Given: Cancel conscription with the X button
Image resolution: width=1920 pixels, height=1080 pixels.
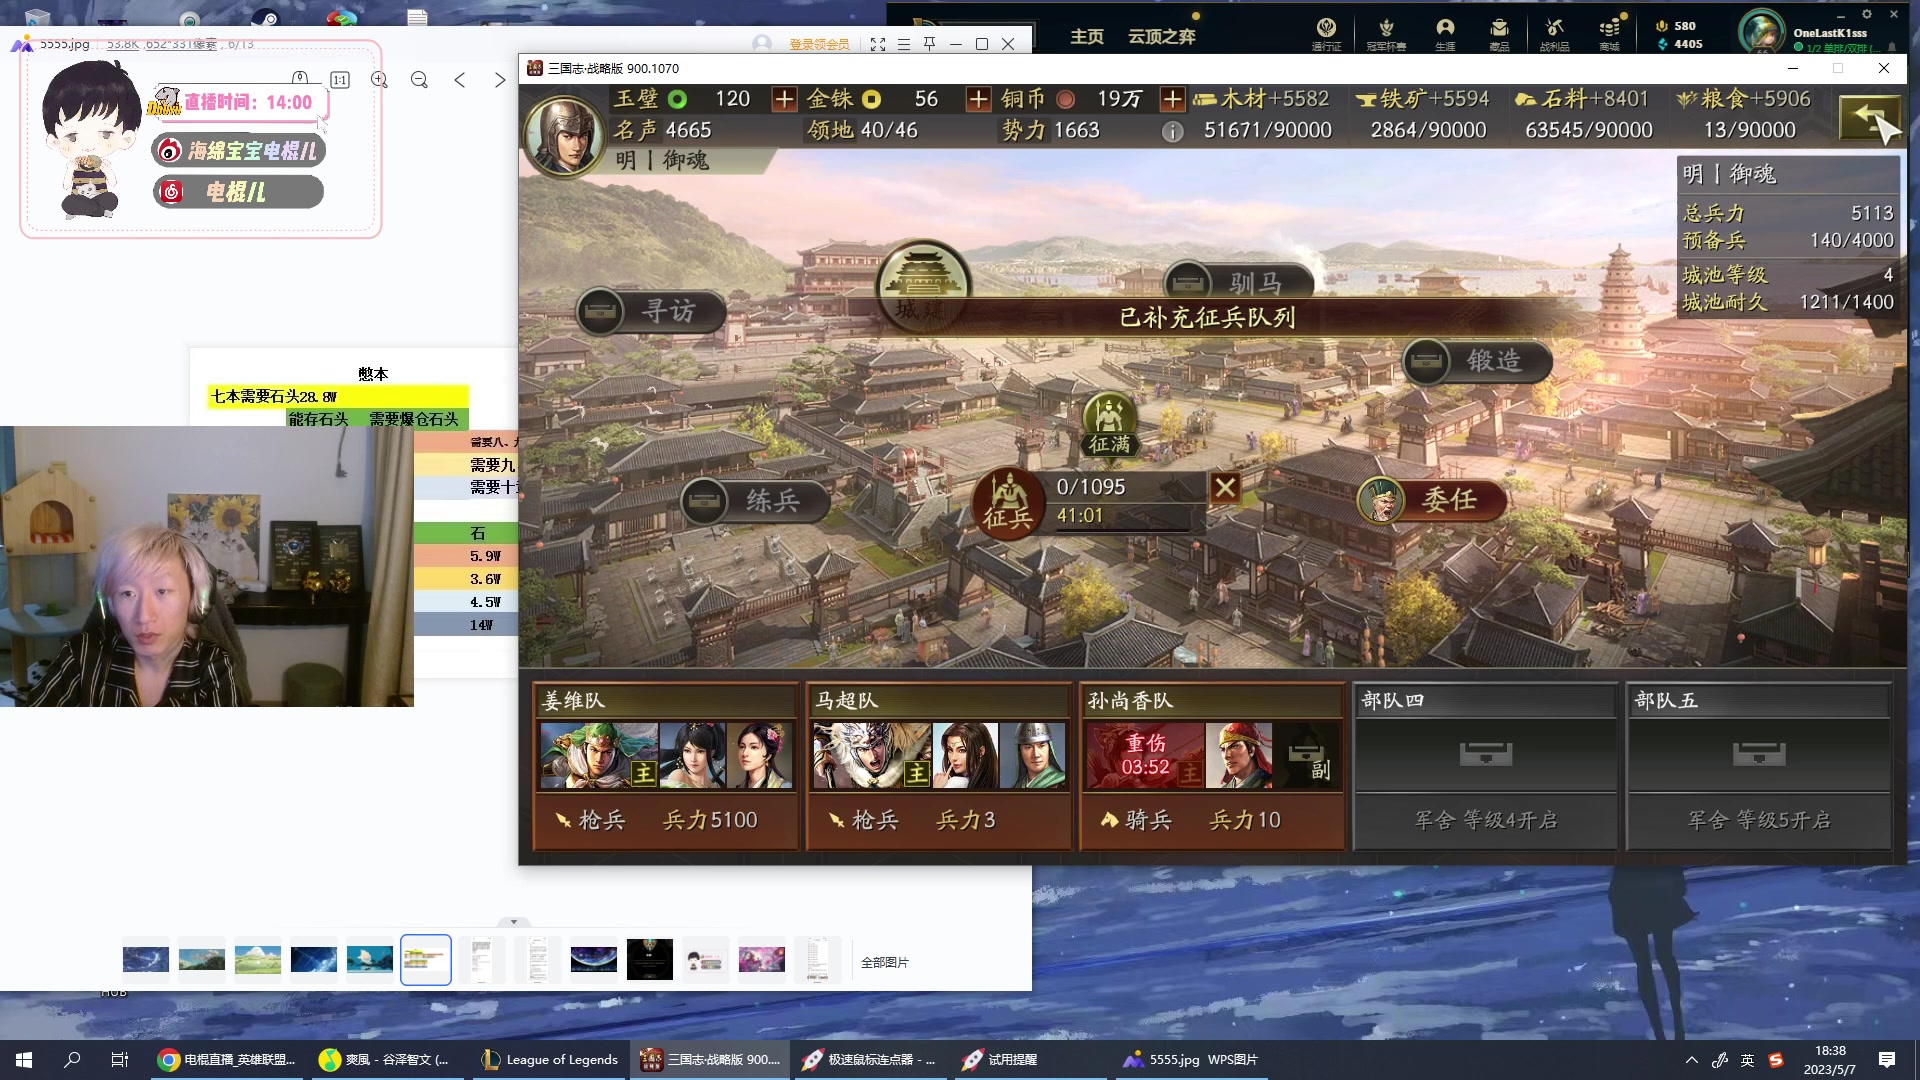Looking at the screenshot, I should coord(1225,488).
